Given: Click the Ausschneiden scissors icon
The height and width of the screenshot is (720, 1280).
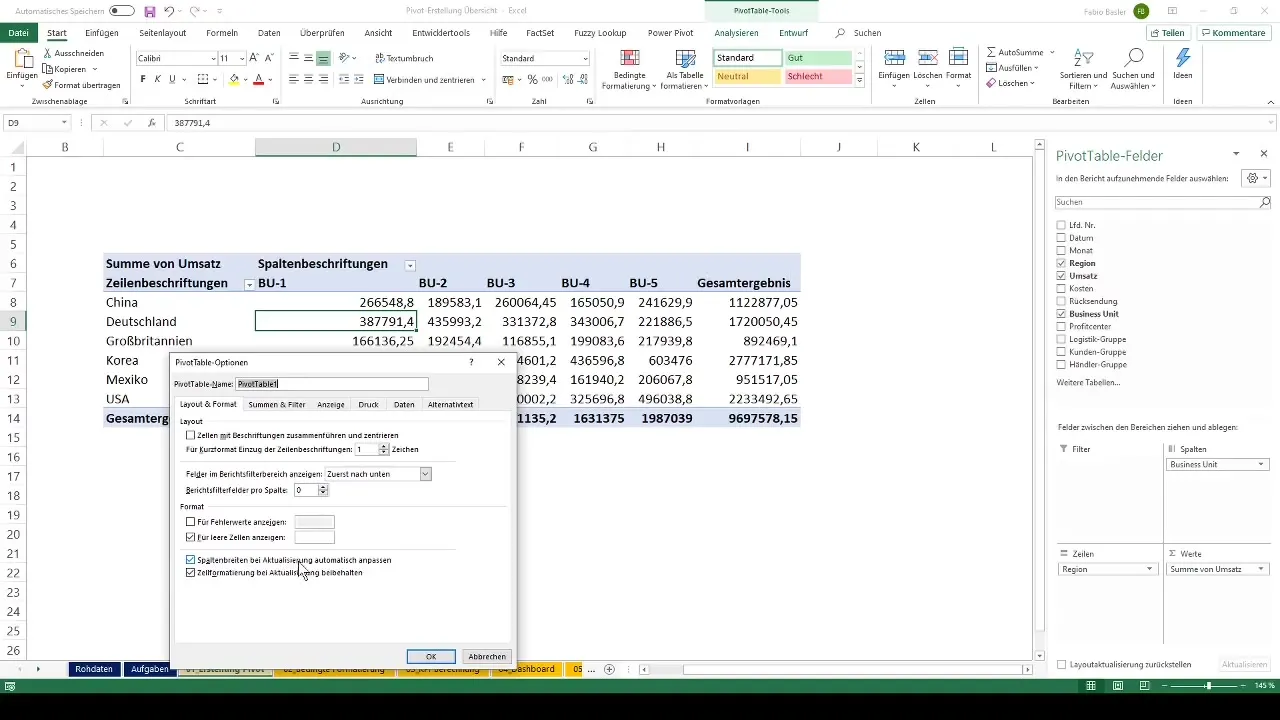Looking at the screenshot, I should [x=48, y=52].
